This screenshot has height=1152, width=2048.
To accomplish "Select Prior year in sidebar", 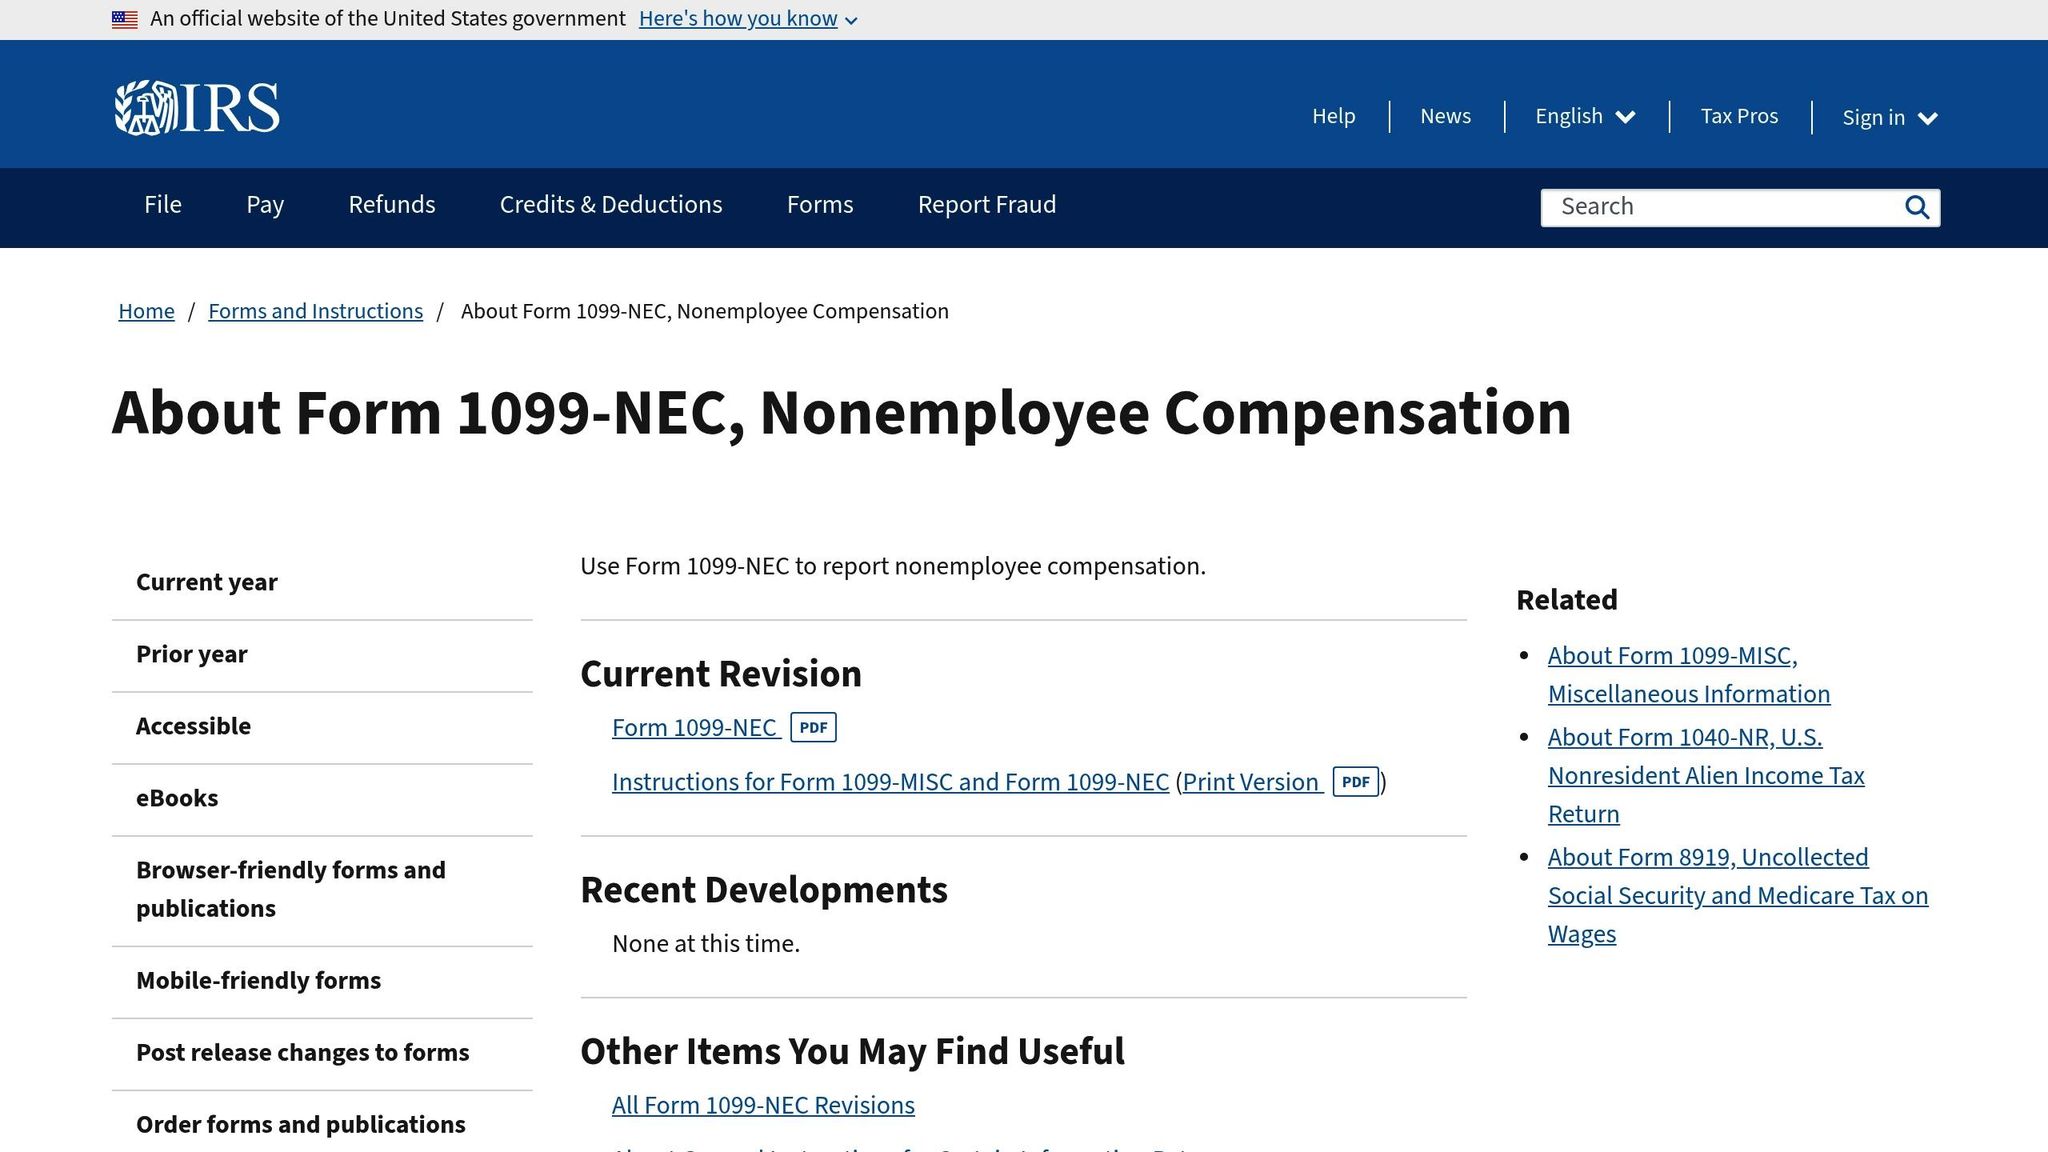I will [x=322, y=655].
